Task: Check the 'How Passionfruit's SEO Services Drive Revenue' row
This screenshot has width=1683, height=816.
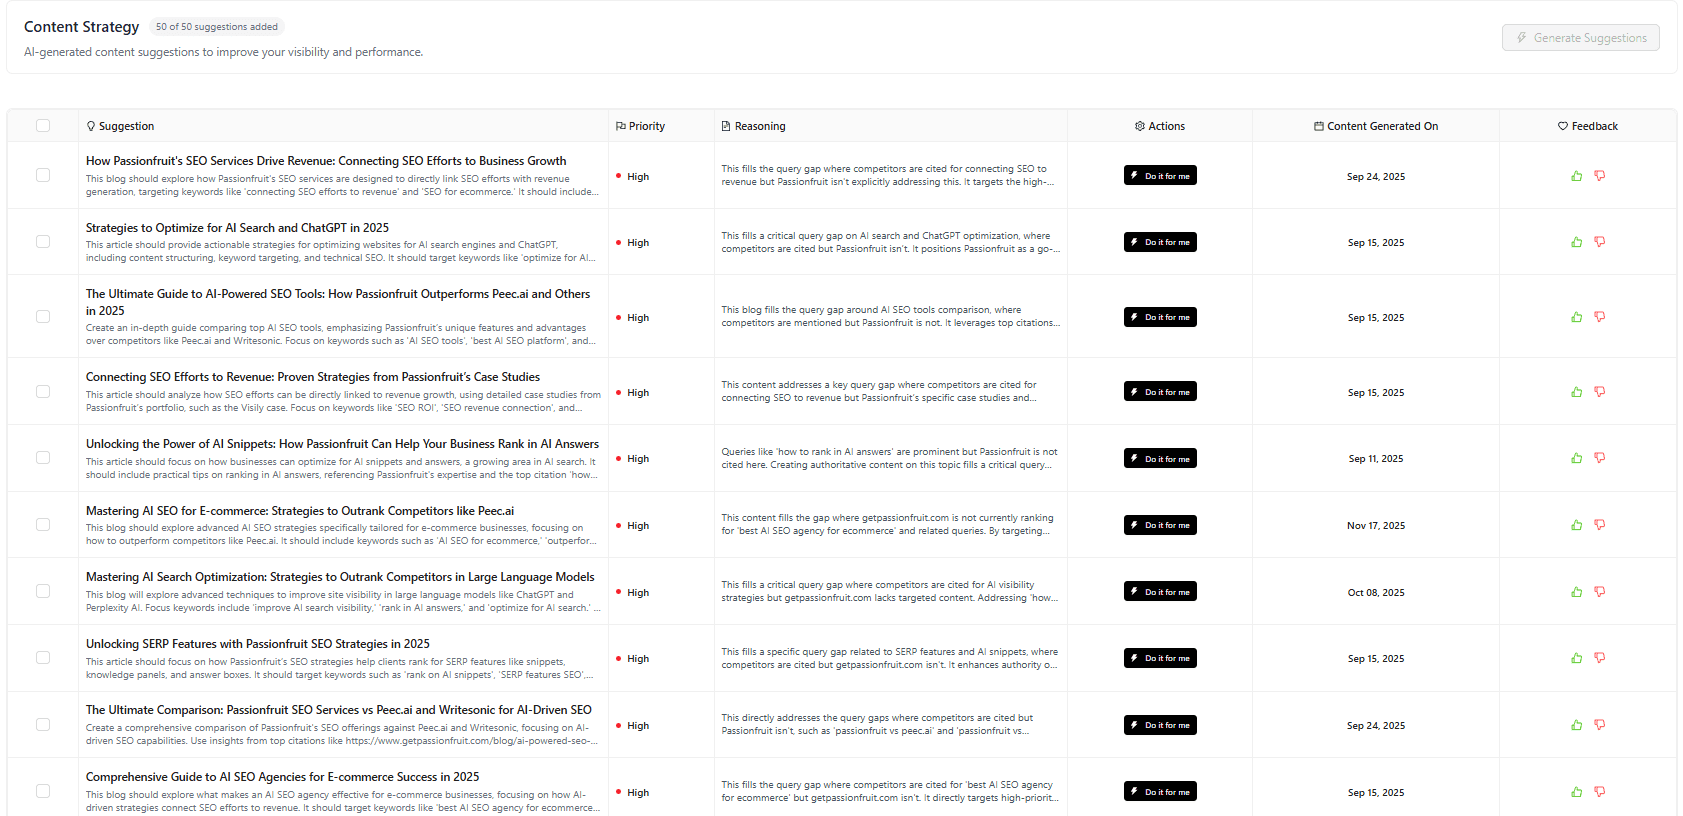Action: (43, 175)
